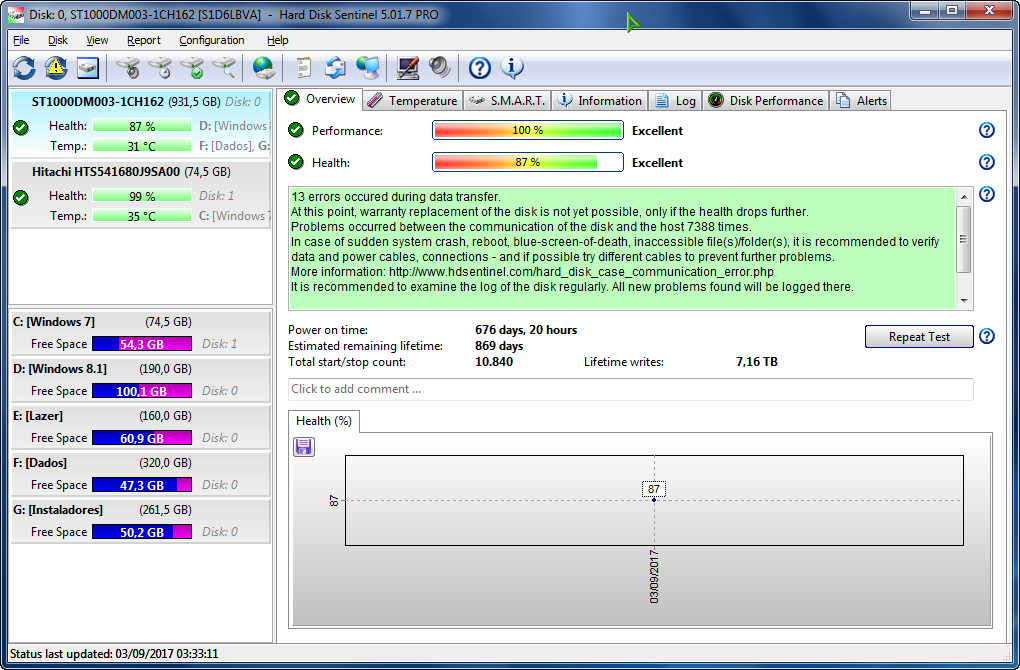The image size is (1020, 670).
Task: Click help icon beside Performance bar
Action: click(987, 130)
